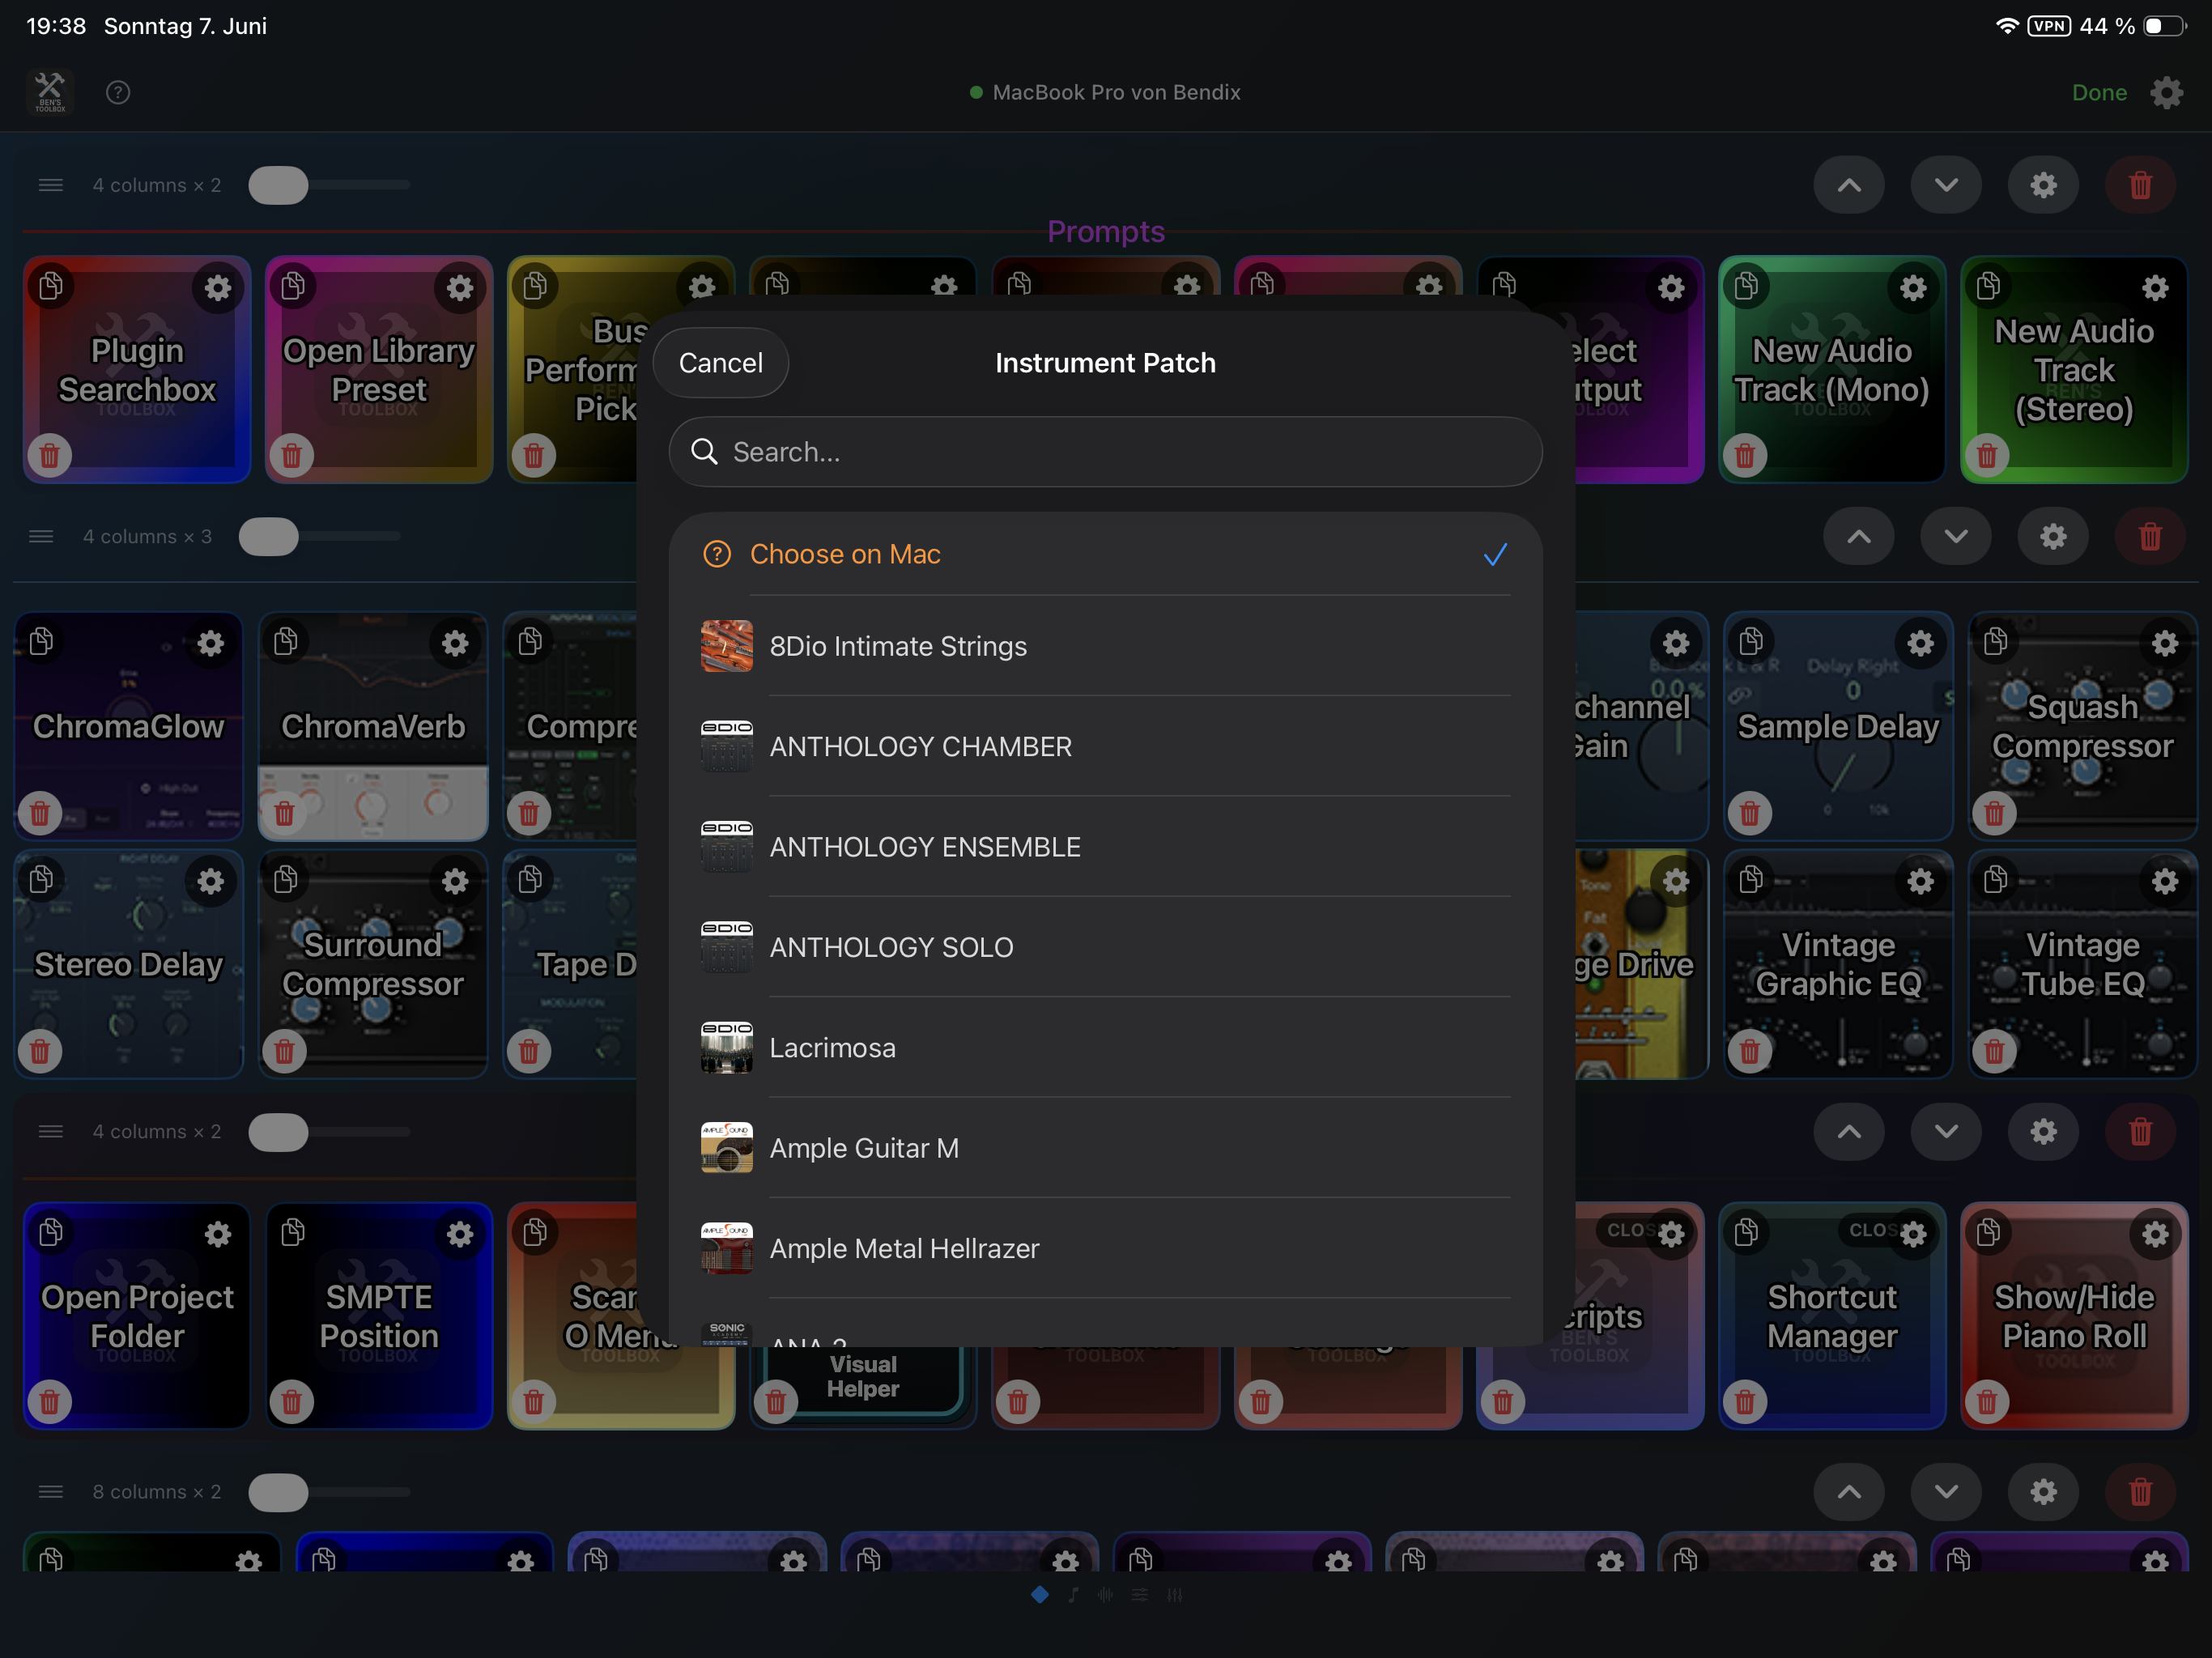Move the 8 columns × 2 section up
This screenshot has width=2212, height=1658.
pyautogui.click(x=1849, y=1492)
